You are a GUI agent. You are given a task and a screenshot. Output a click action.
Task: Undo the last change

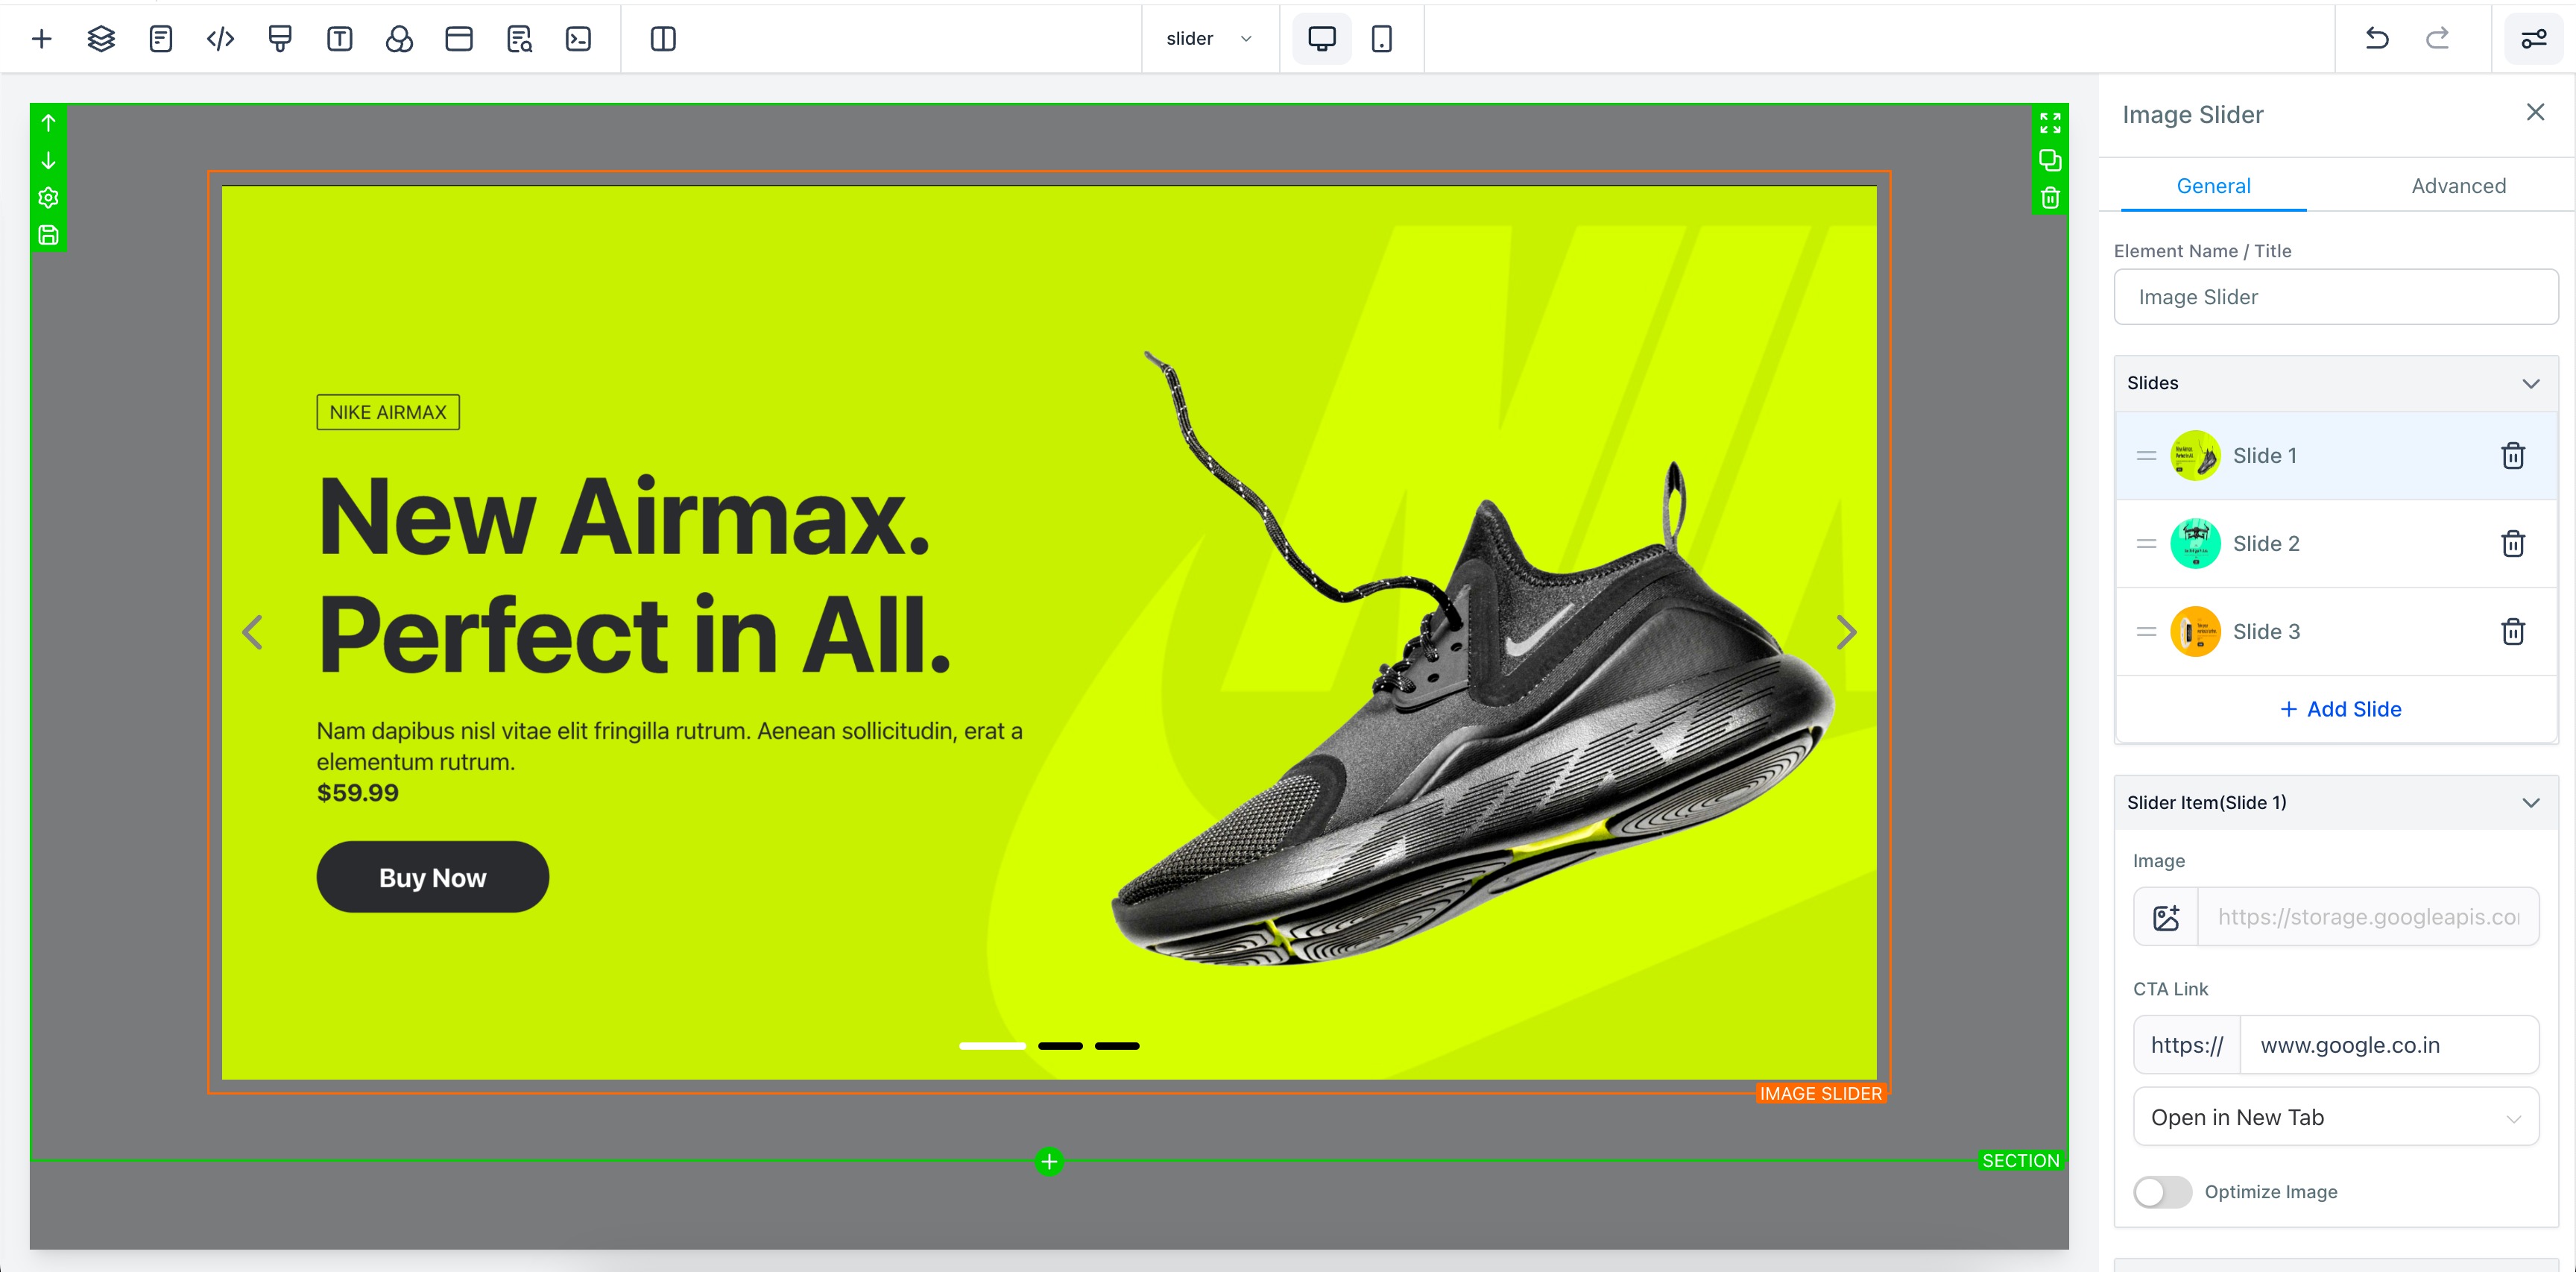click(2376, 39)
